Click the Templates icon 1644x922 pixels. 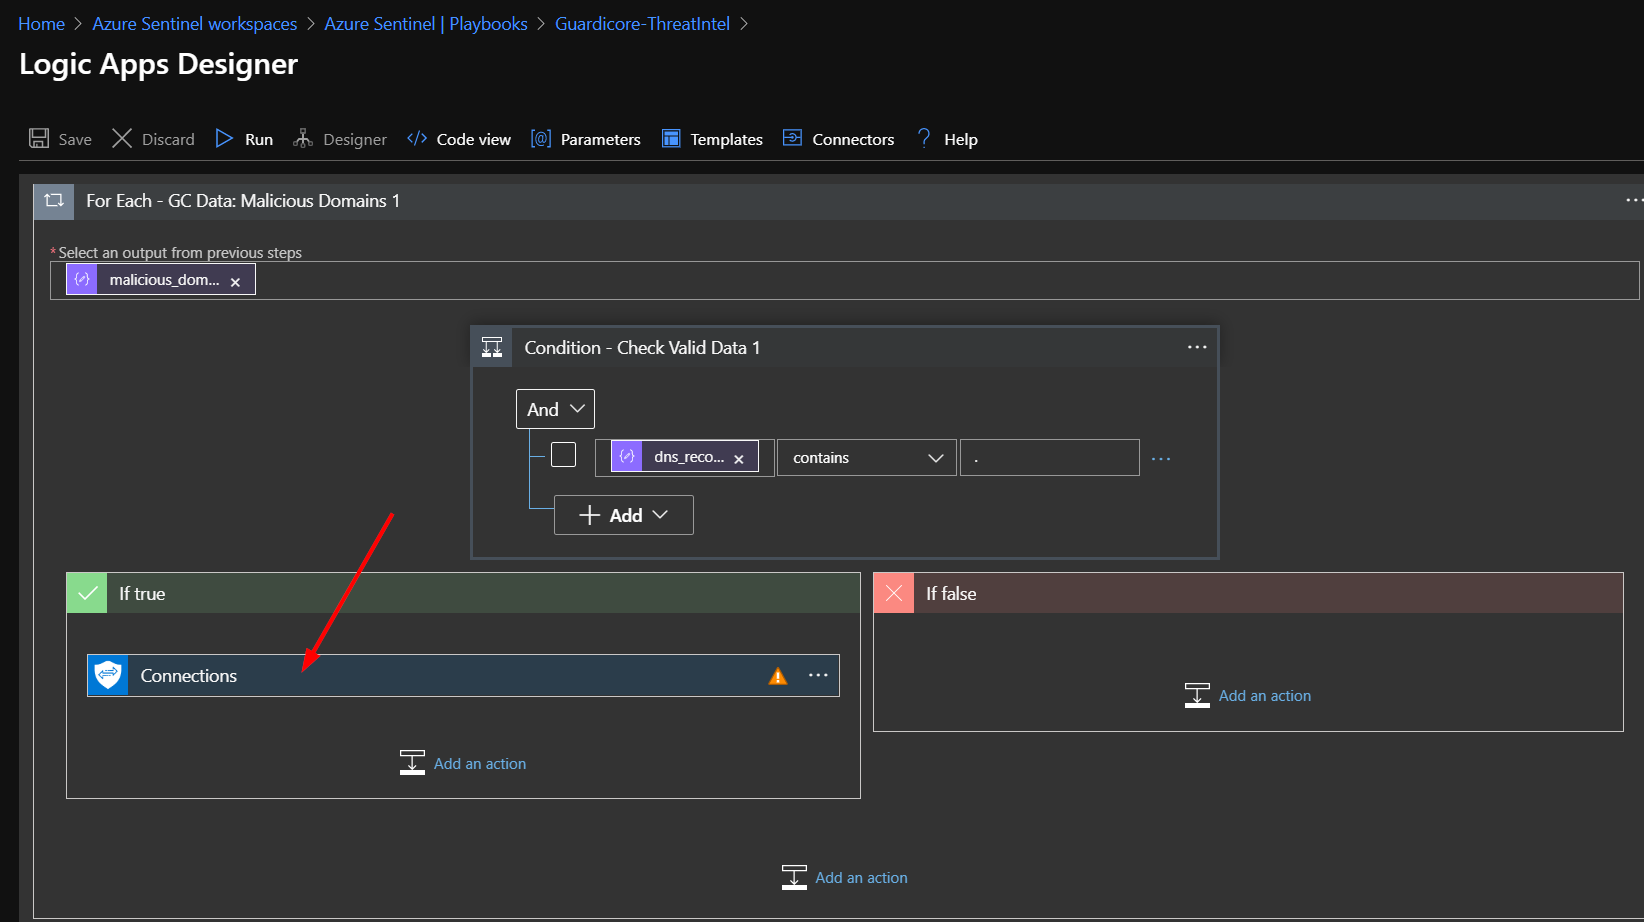click(x=671, y=138)
